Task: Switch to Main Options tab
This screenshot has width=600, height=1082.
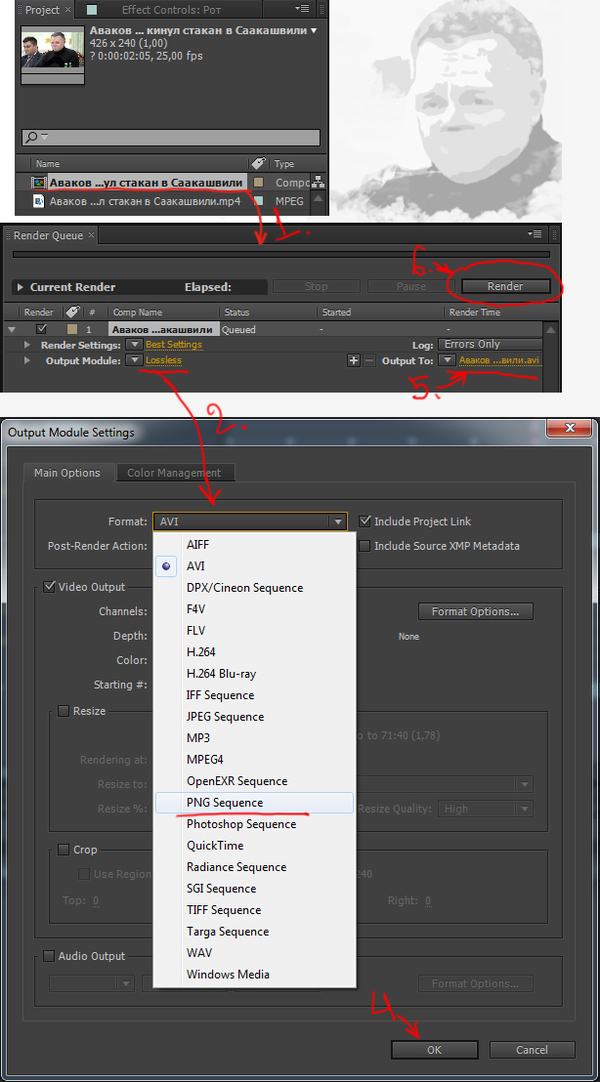Action: click(x=68, y=473)
